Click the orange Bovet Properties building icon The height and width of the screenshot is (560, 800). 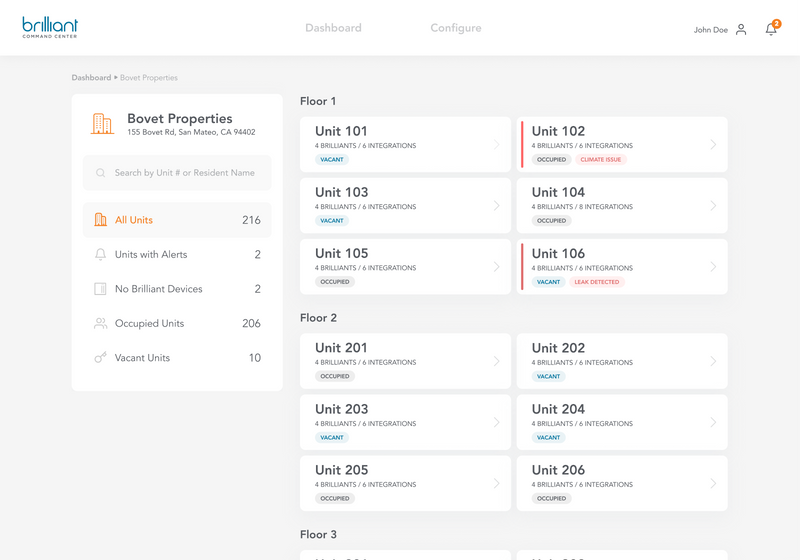point(102,124)
